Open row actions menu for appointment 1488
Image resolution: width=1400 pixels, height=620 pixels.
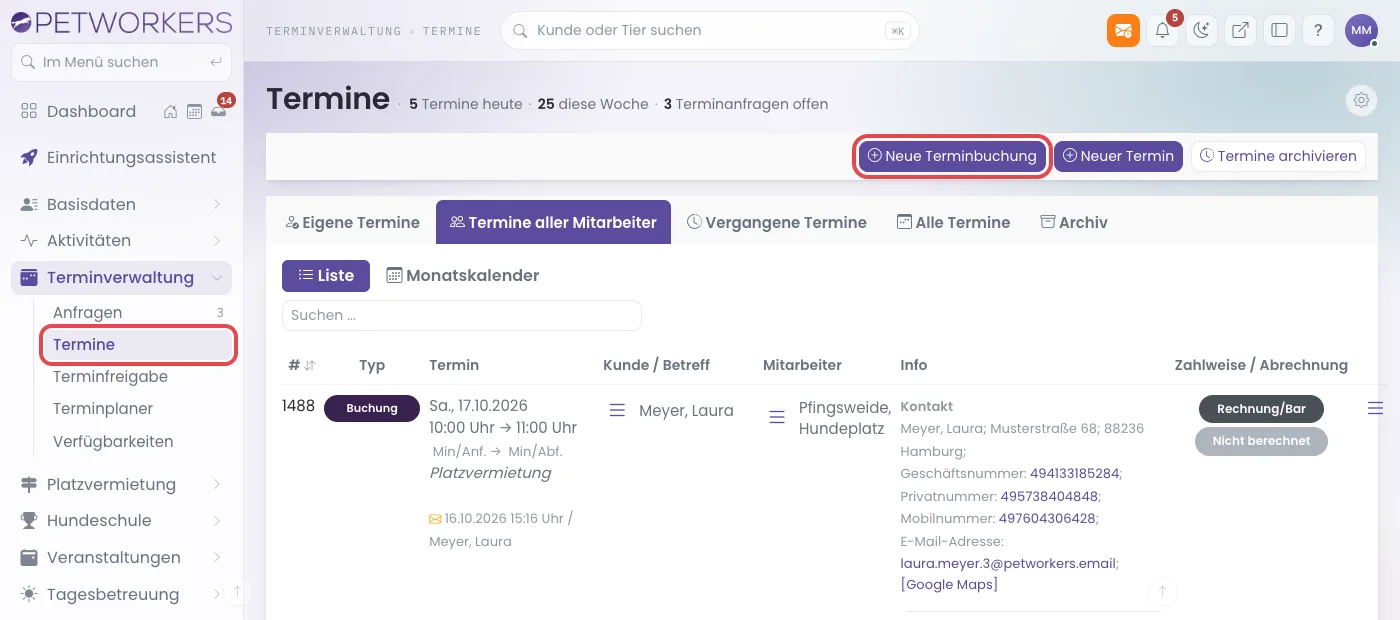[x=1376, y=407]
